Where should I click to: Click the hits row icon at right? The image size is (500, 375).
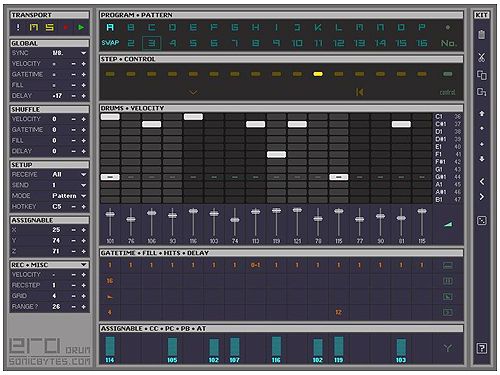[x=447, y=296]
